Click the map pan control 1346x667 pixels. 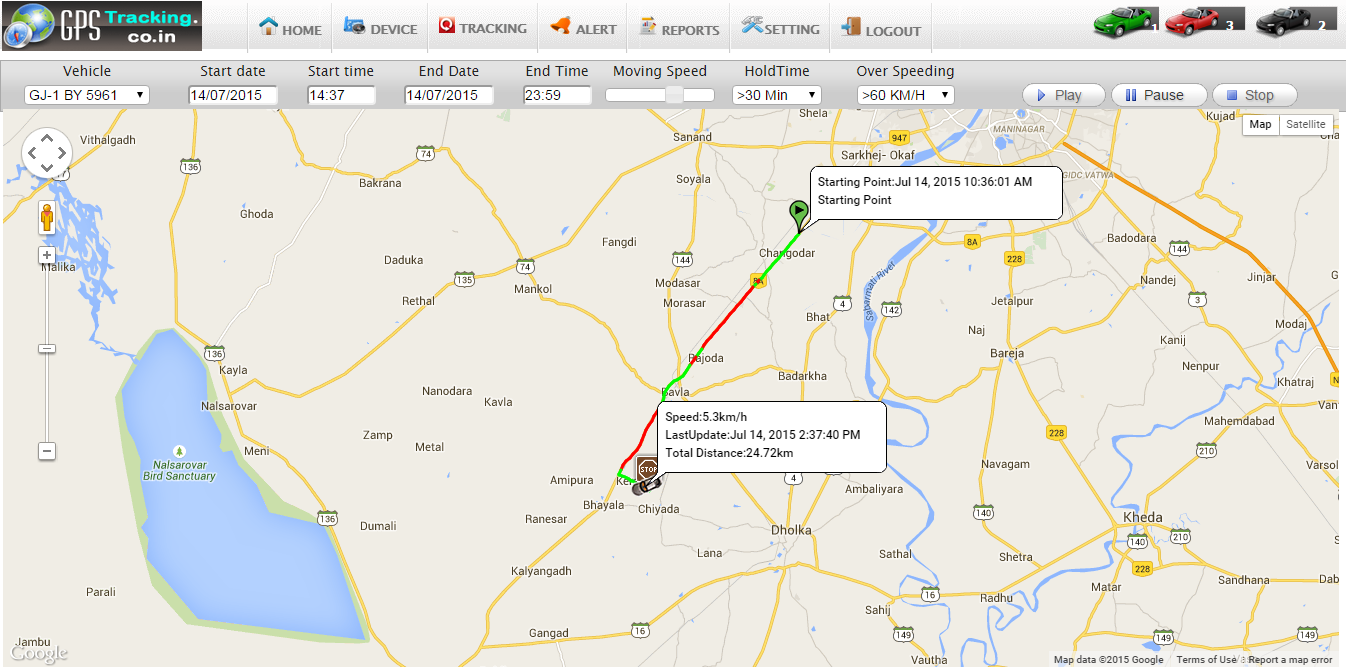point(47,153)
